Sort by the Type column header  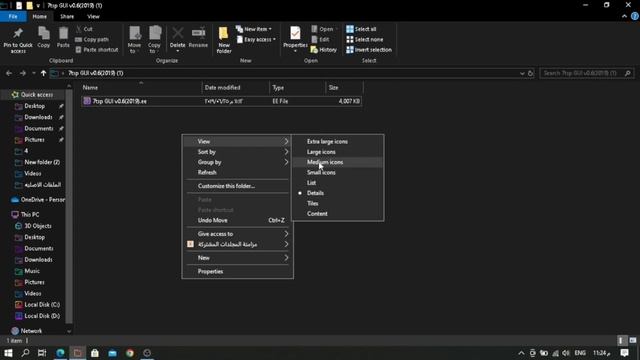[298, 87]
